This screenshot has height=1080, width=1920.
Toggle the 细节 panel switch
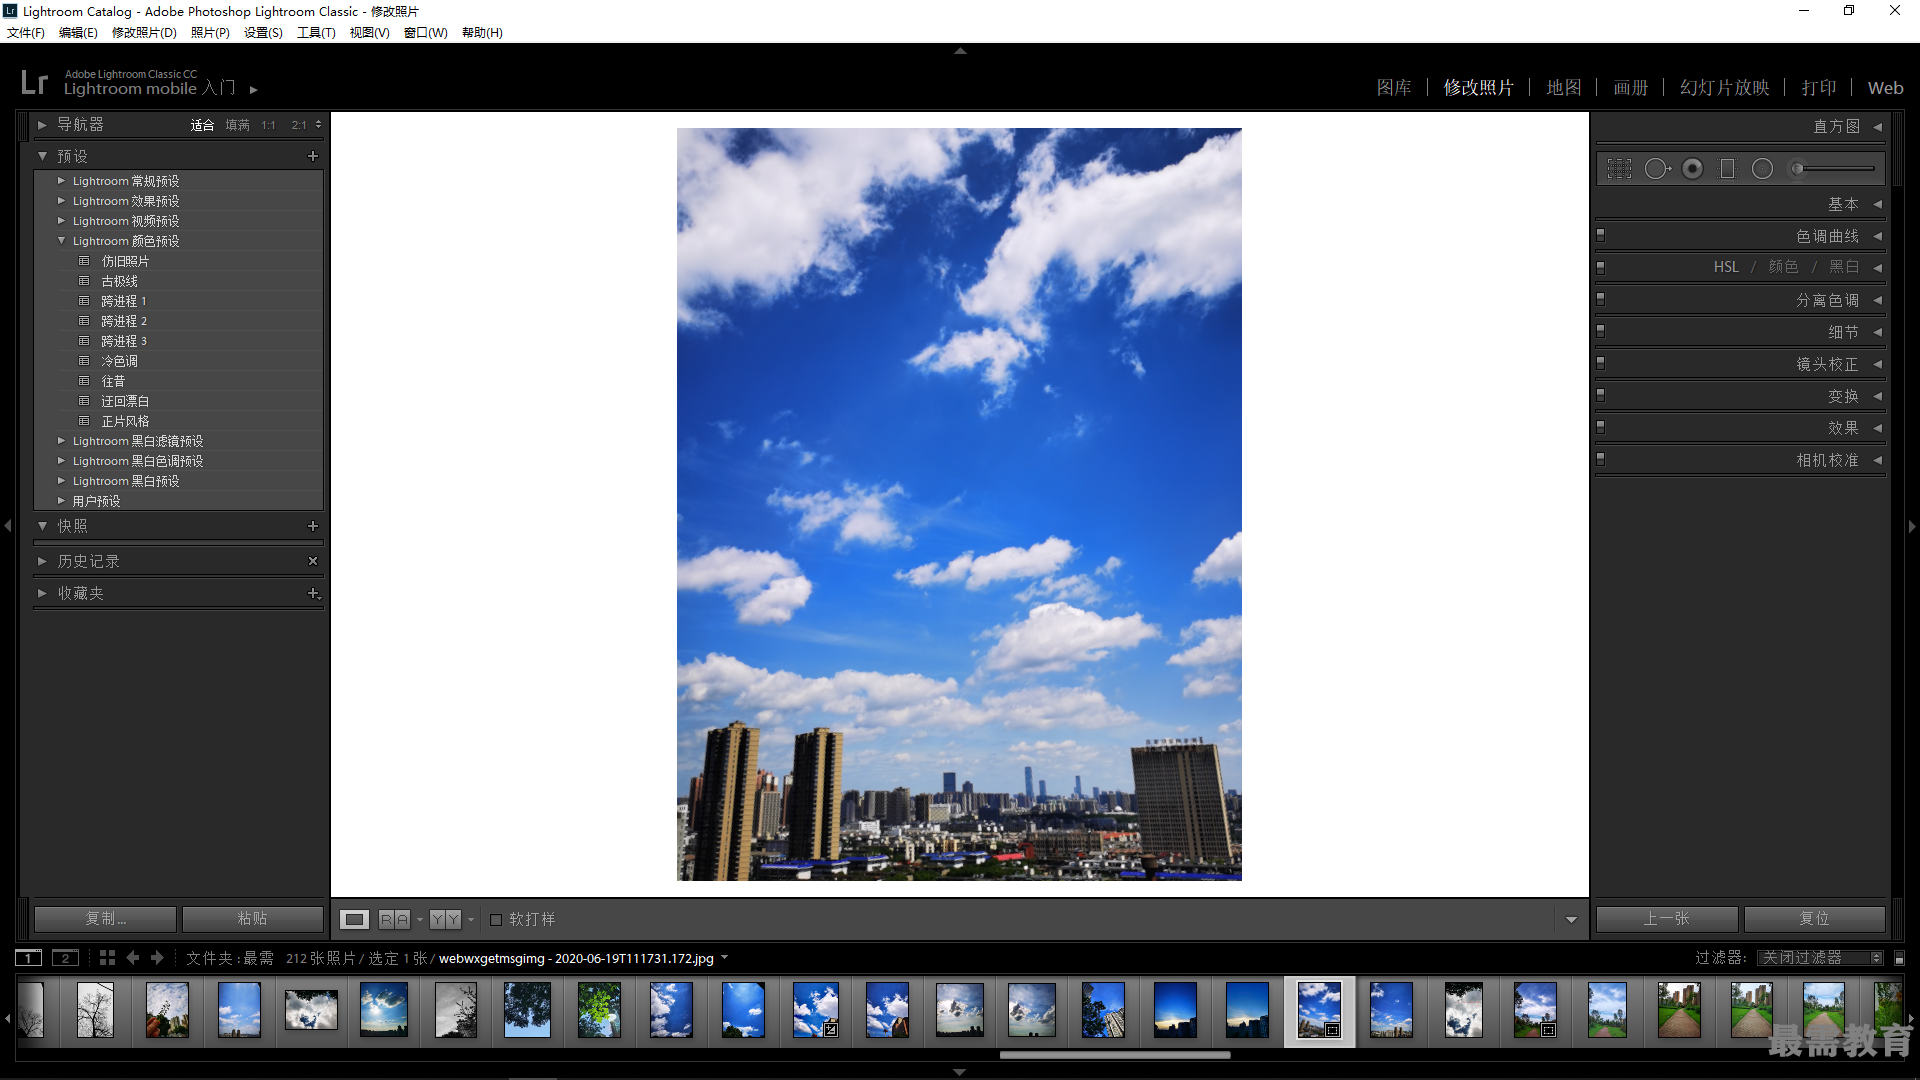(x=1601, y=331)
